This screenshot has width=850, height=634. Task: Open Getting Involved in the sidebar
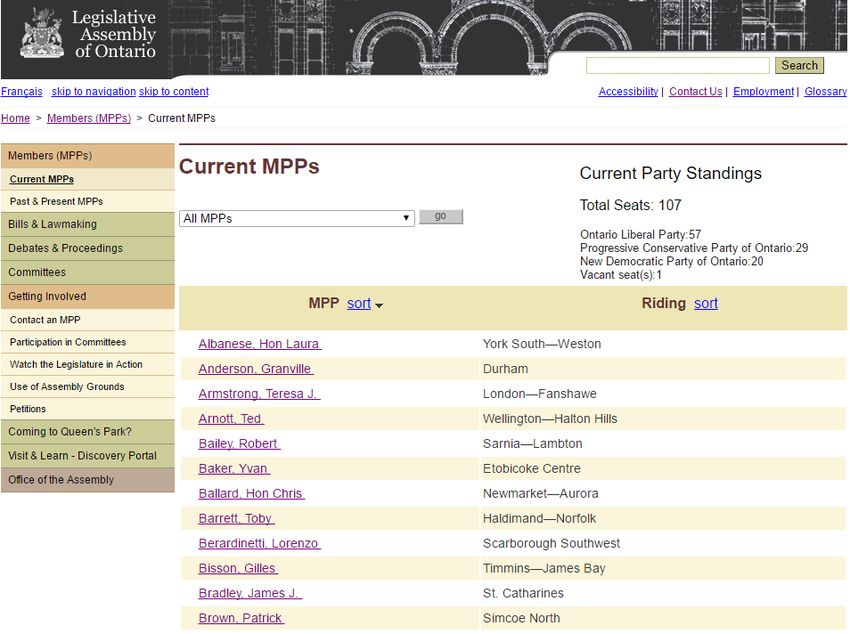click(x=88, y=296)
